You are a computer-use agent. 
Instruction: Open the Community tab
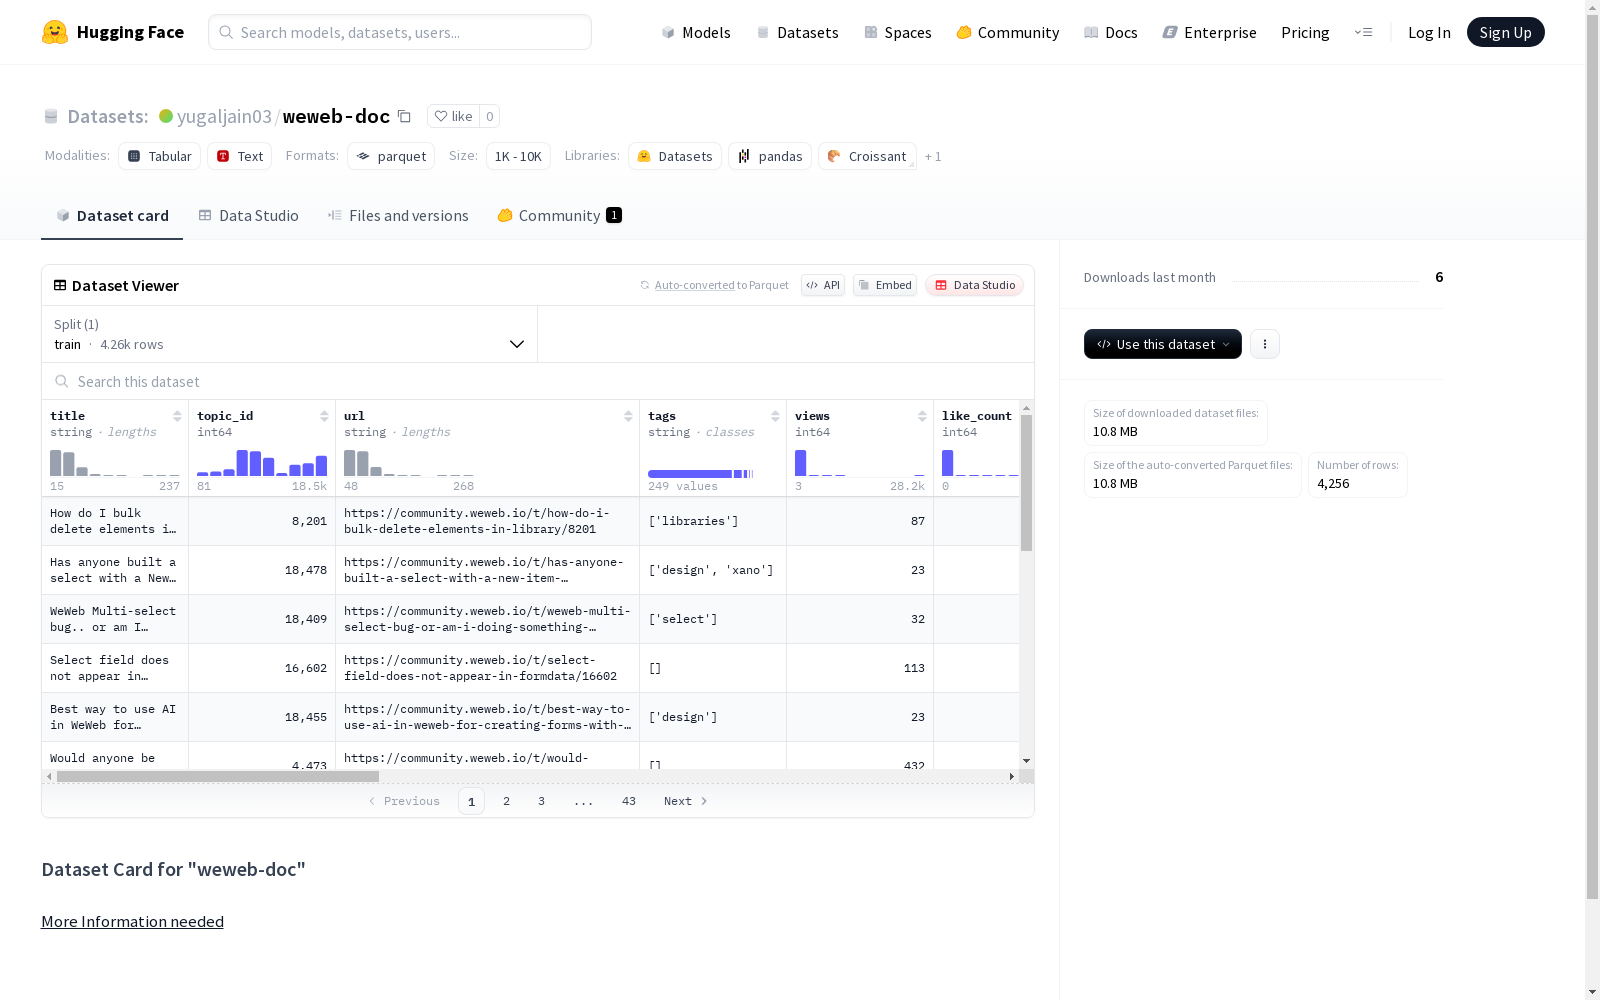[x=560, y=216]
